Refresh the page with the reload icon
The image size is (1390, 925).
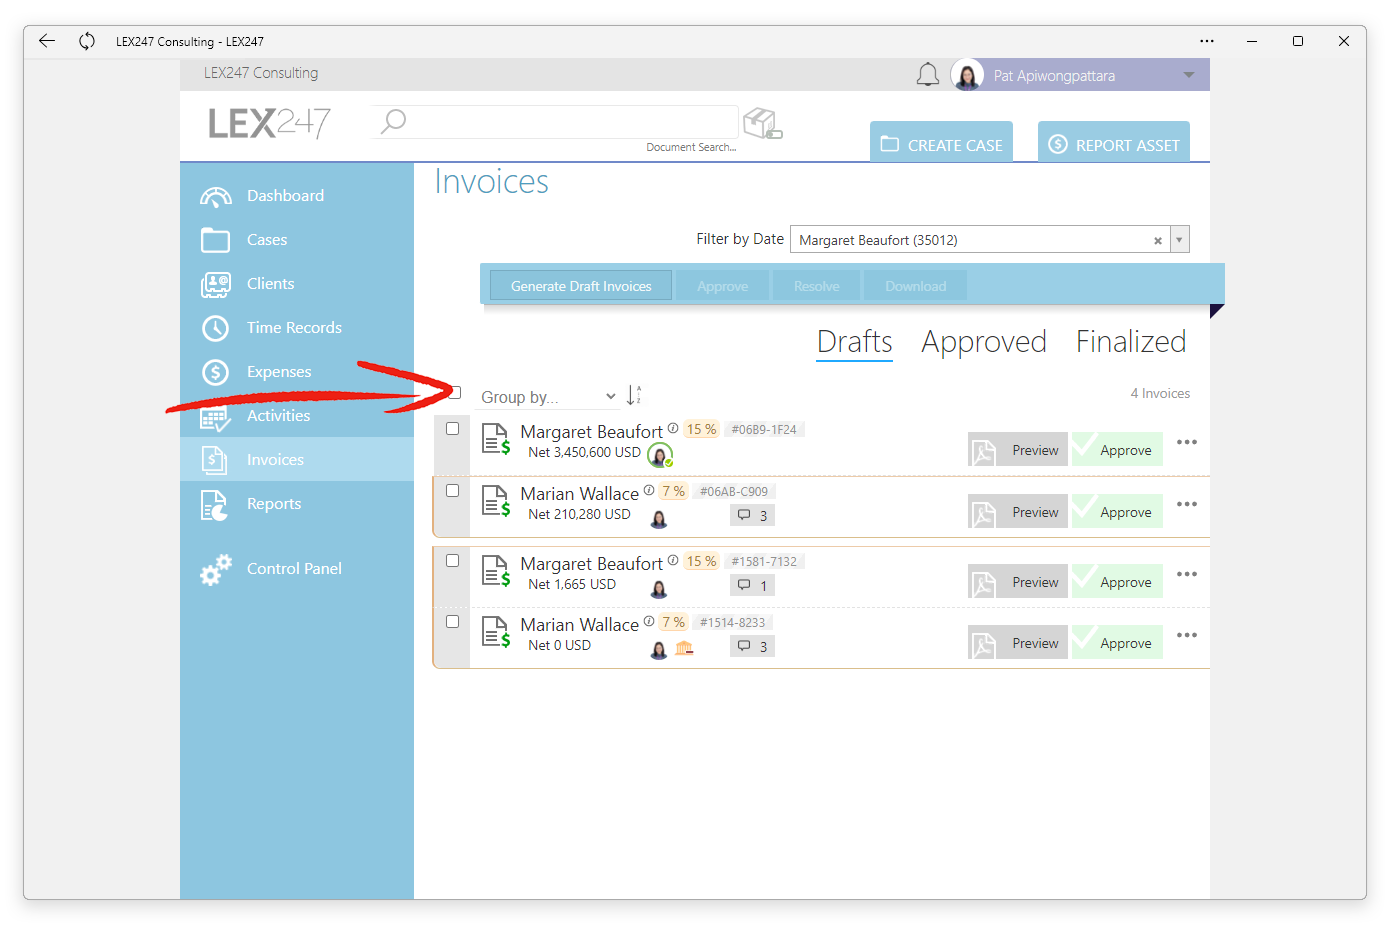pos(87,41)
